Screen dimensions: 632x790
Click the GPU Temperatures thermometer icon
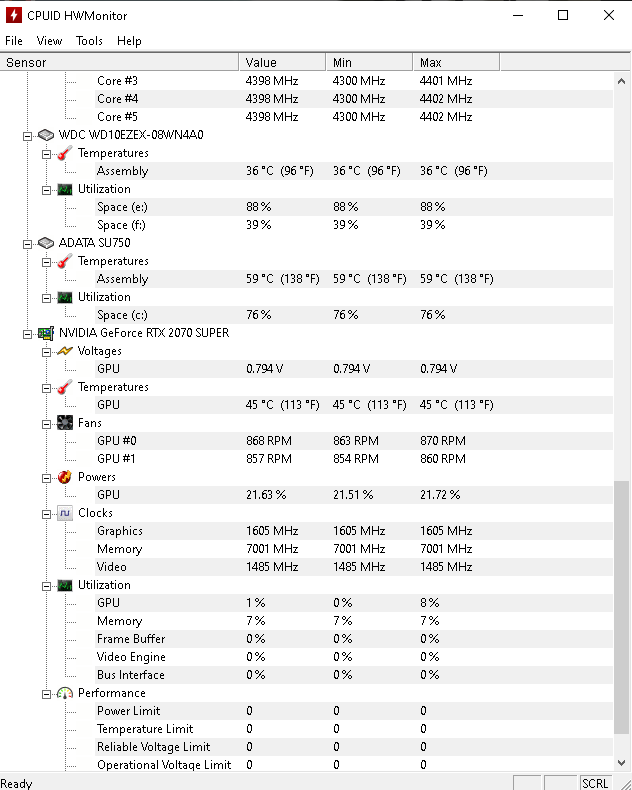click(x=64, y=387)
